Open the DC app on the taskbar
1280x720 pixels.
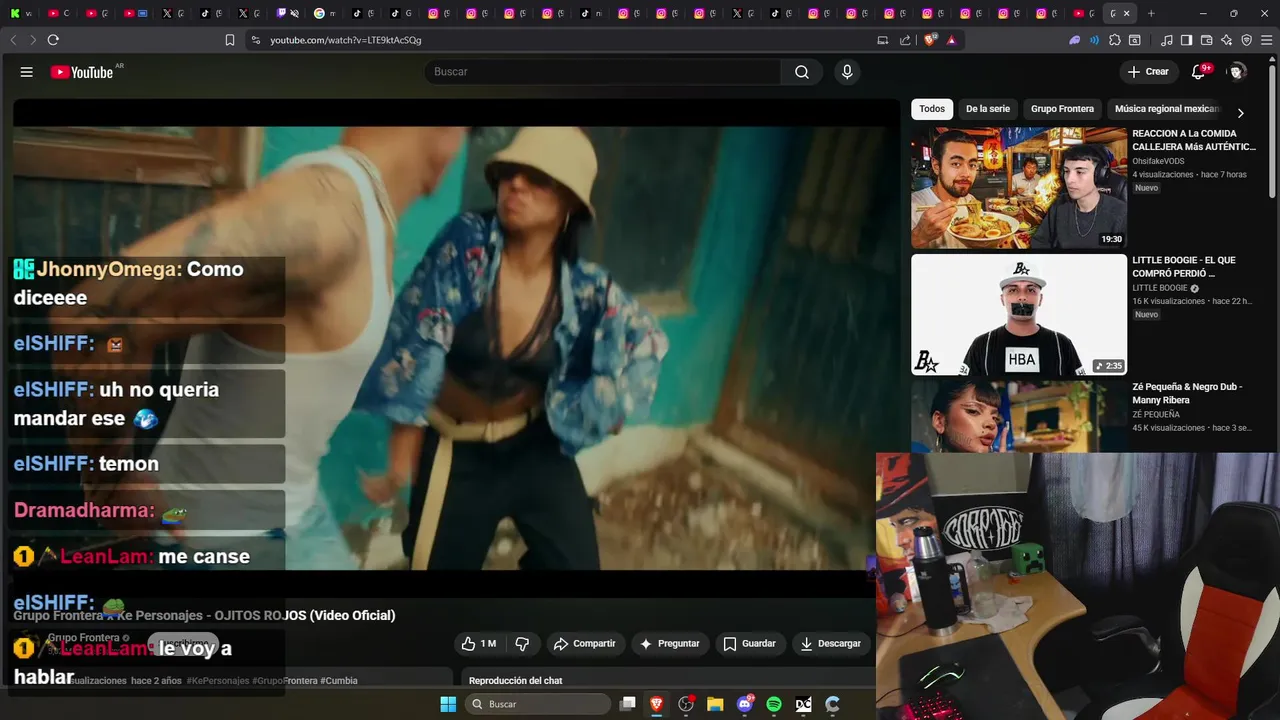pyautogui.click(x=803, y=704)
